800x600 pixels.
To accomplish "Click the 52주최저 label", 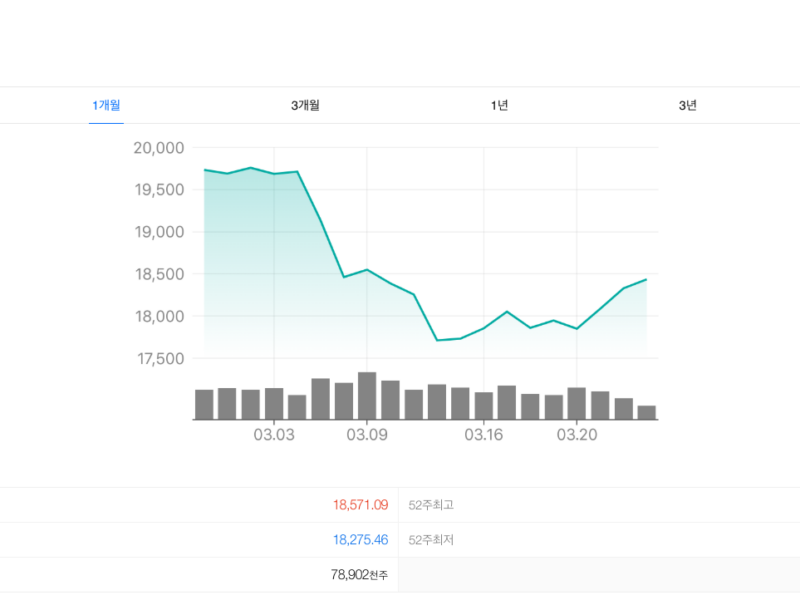I will click(431, 540).
